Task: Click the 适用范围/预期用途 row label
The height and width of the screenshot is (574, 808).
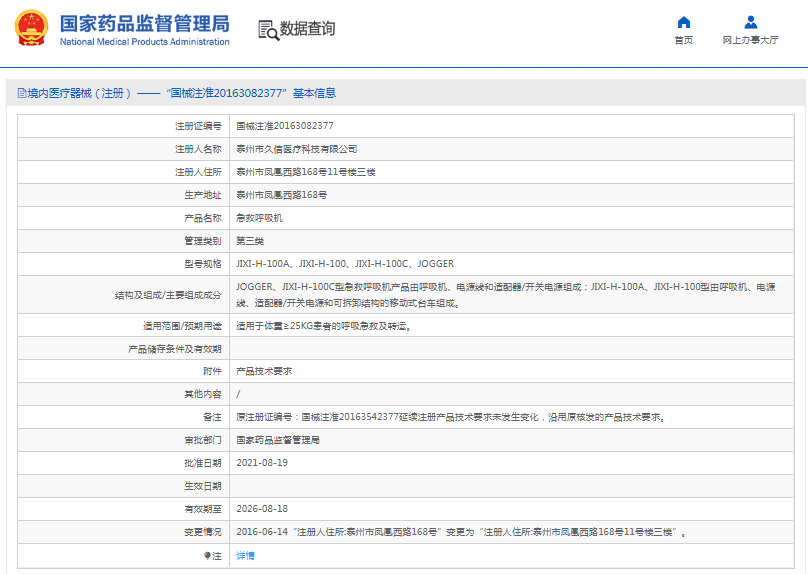Action: pyautogui.click(x=182, y=326)
